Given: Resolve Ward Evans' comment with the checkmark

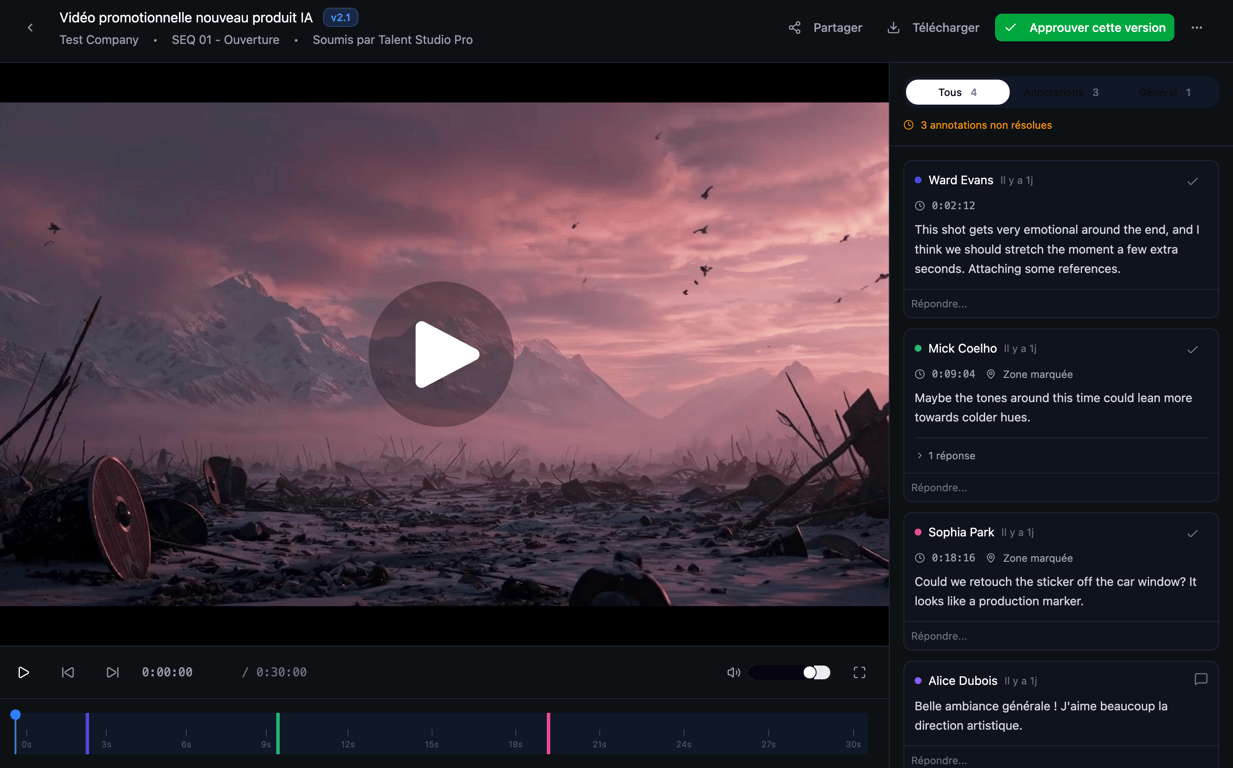Looking at the screenshot, I should (1192, 181).
